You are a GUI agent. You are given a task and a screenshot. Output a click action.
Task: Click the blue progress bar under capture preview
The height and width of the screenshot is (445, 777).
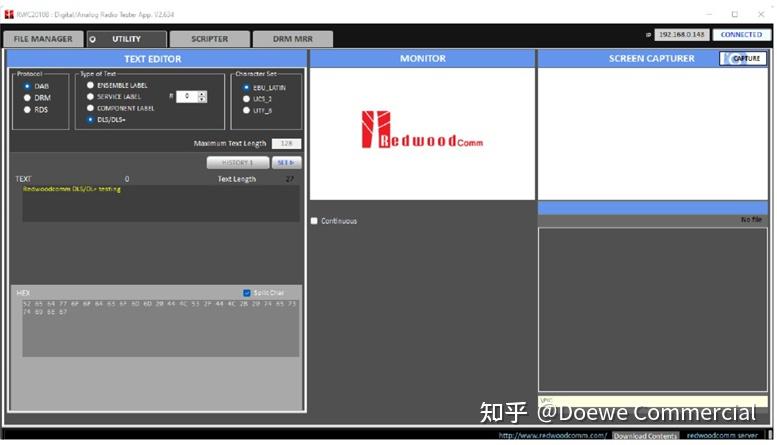[x=653, y=208]
